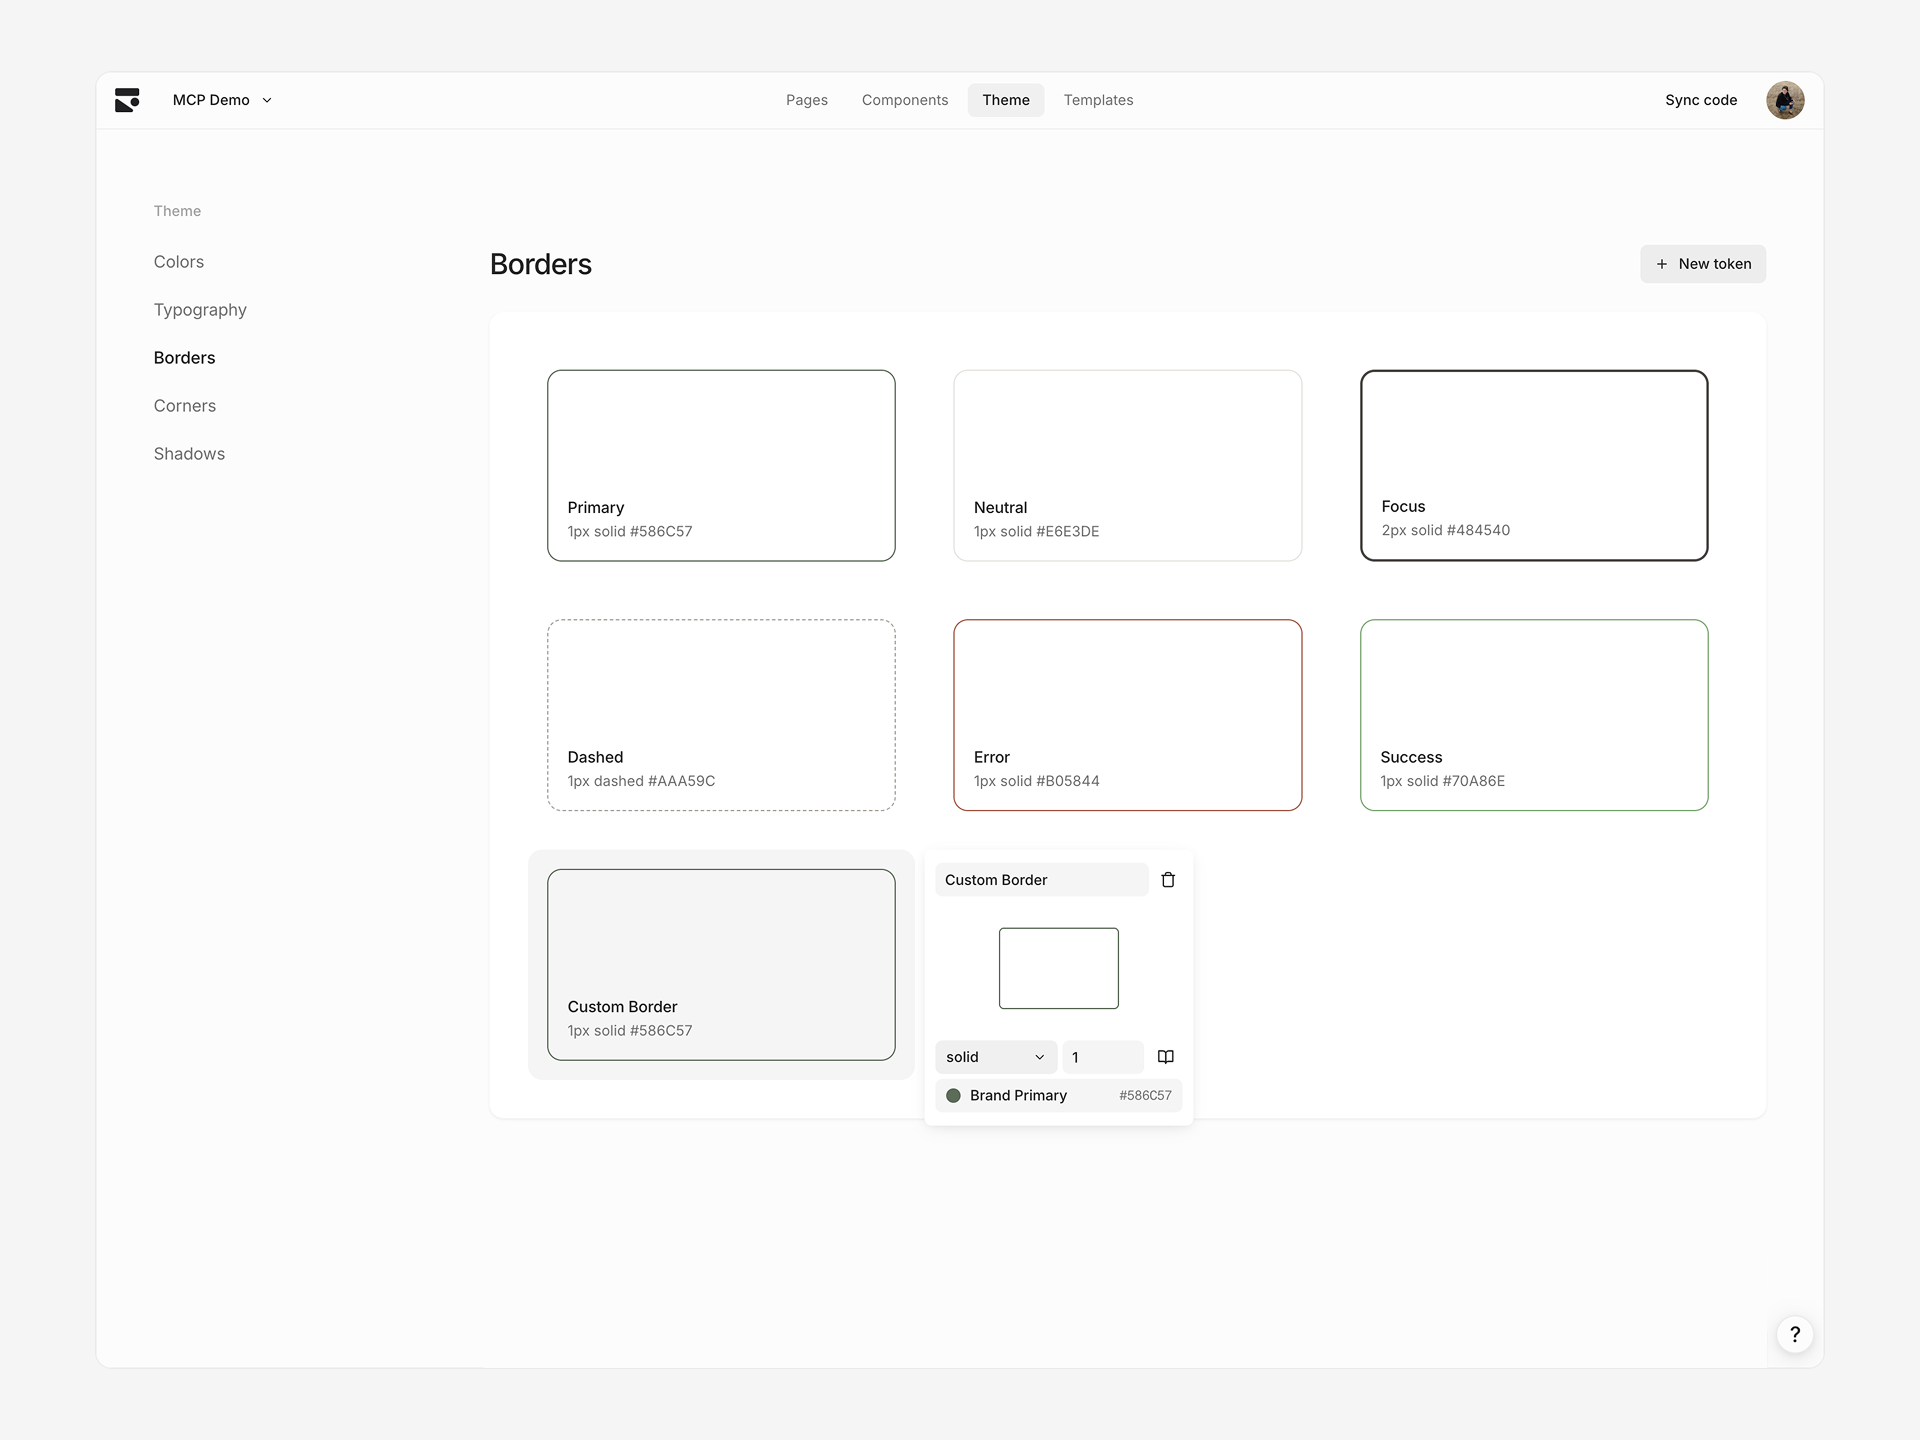
Task: Click the app logo in the top-left corner
Action: (127, 100)
